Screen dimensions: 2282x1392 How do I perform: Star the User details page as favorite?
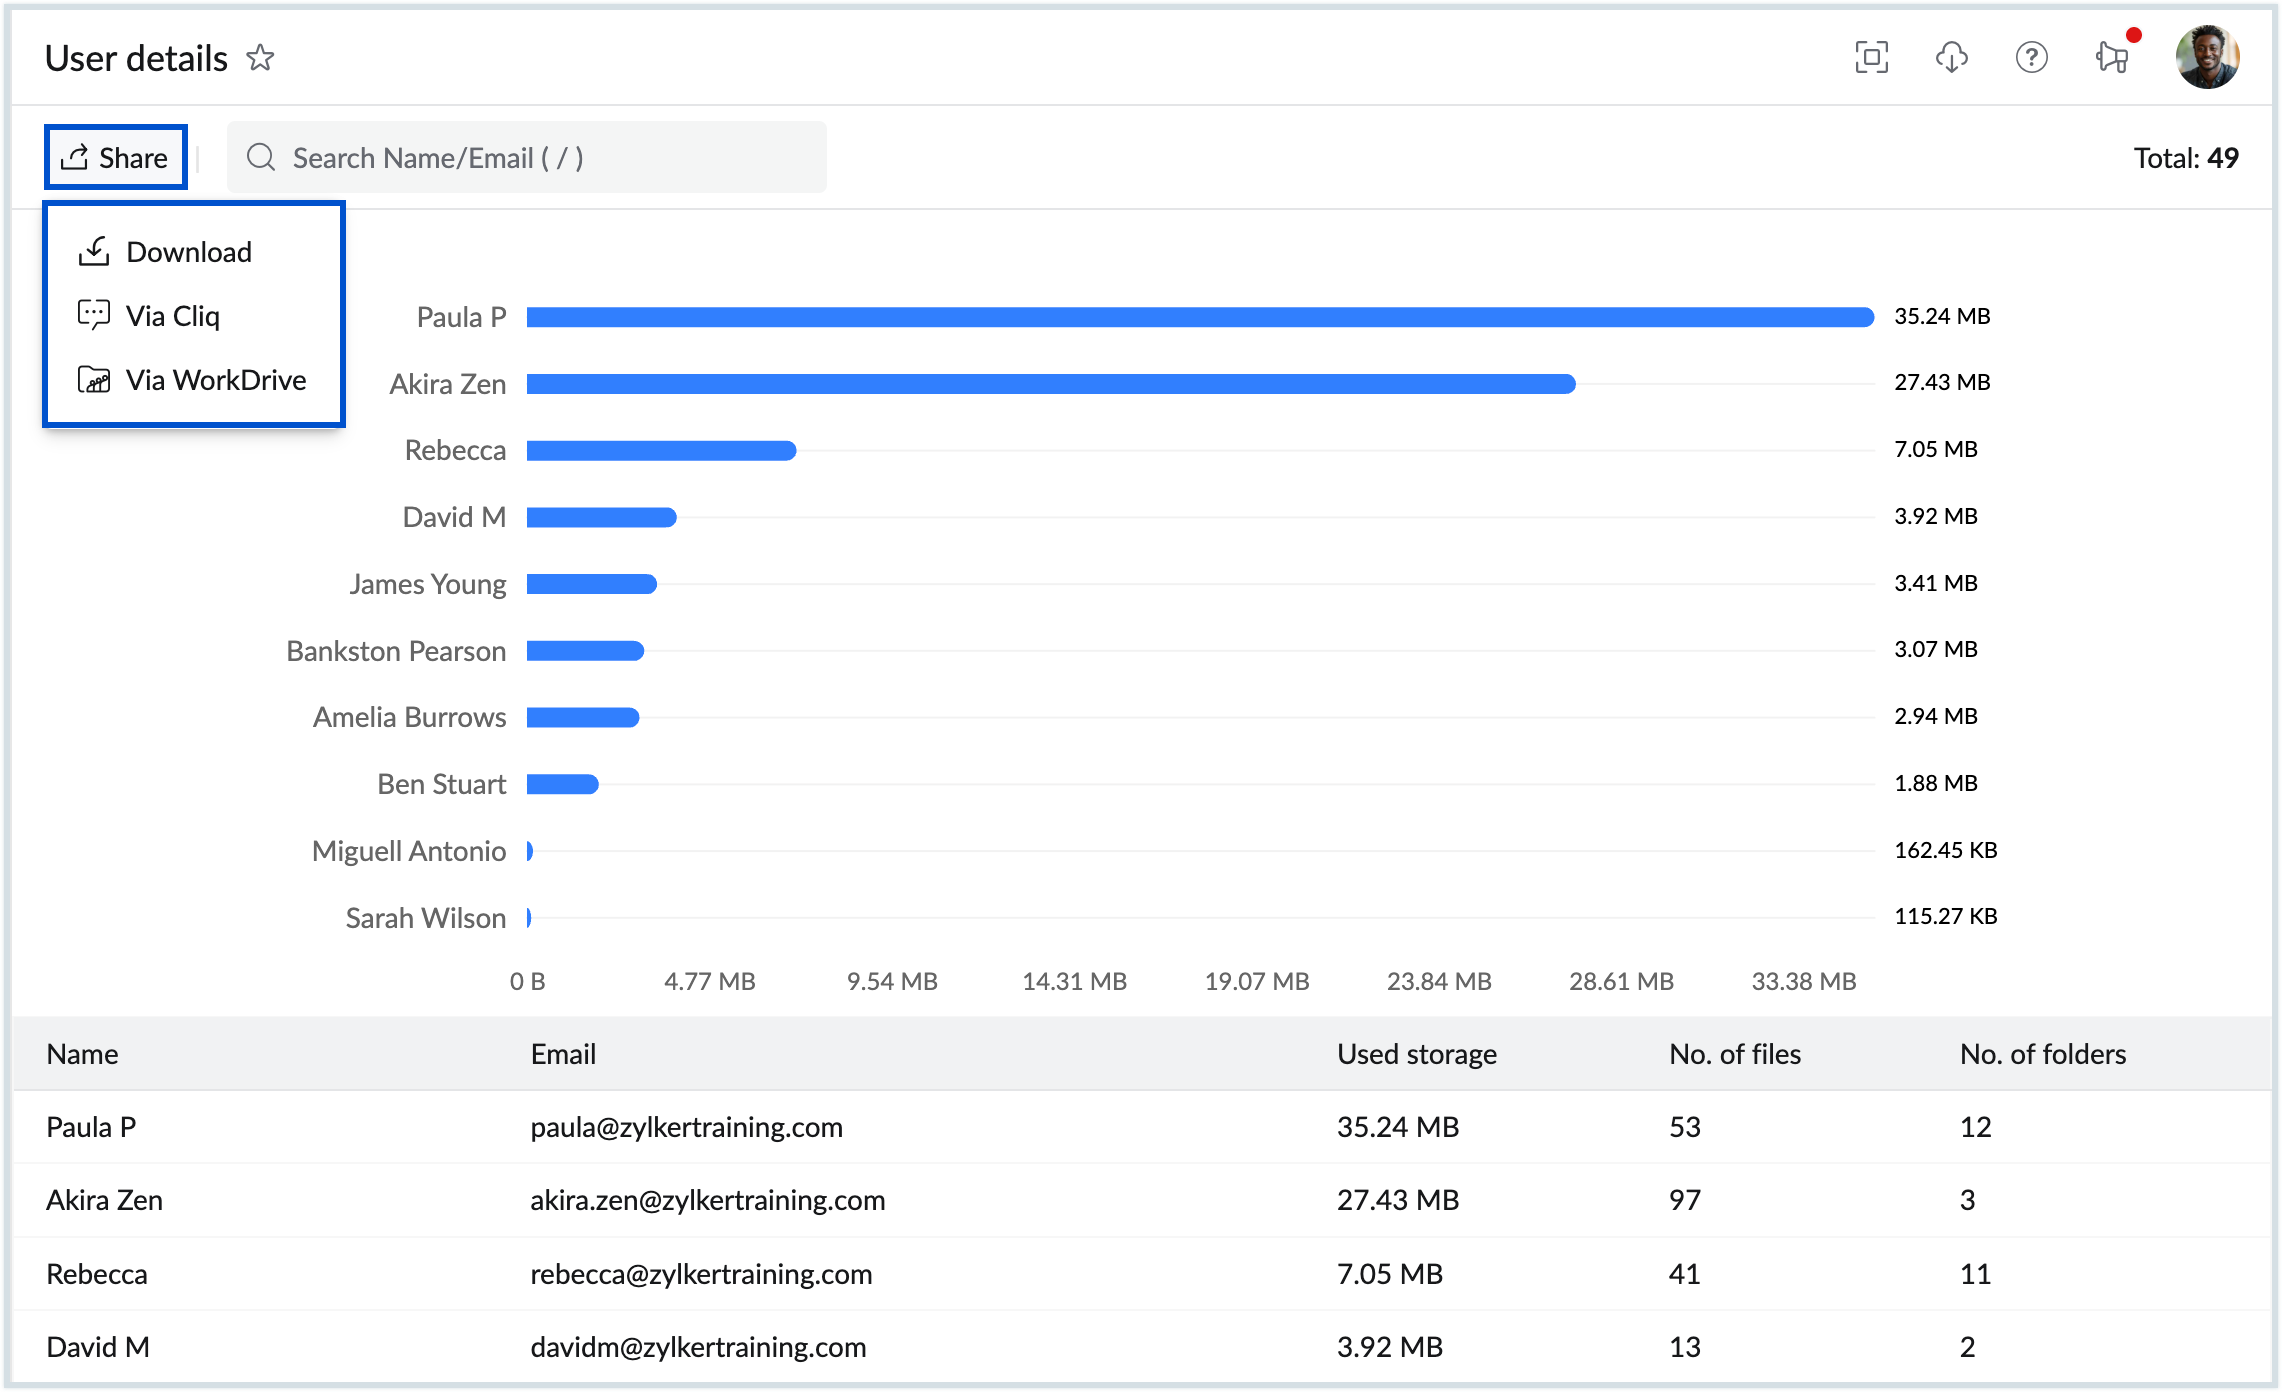260,58
